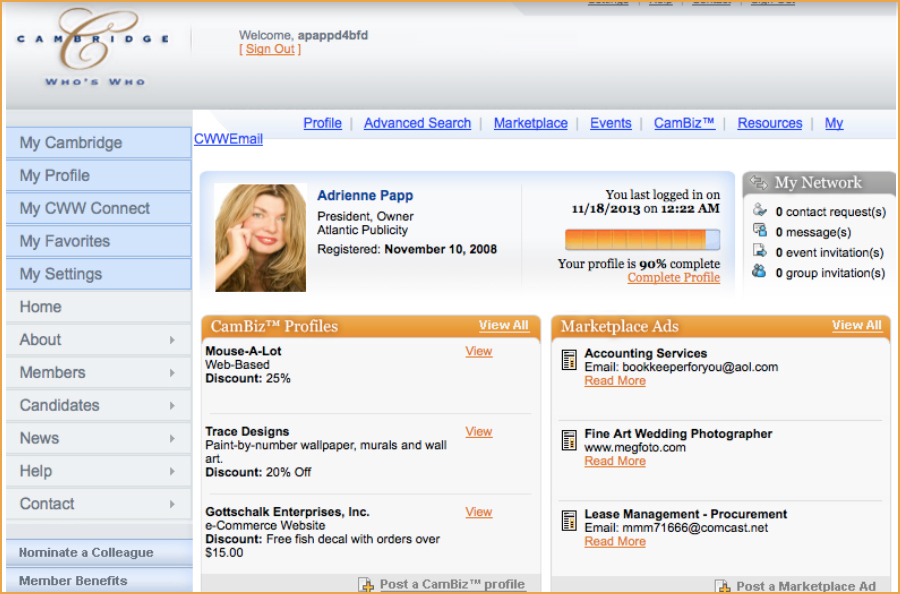Expand the Members submenu arrow
The height and width of the screenshot is (594, 900).
click(172, 372)
